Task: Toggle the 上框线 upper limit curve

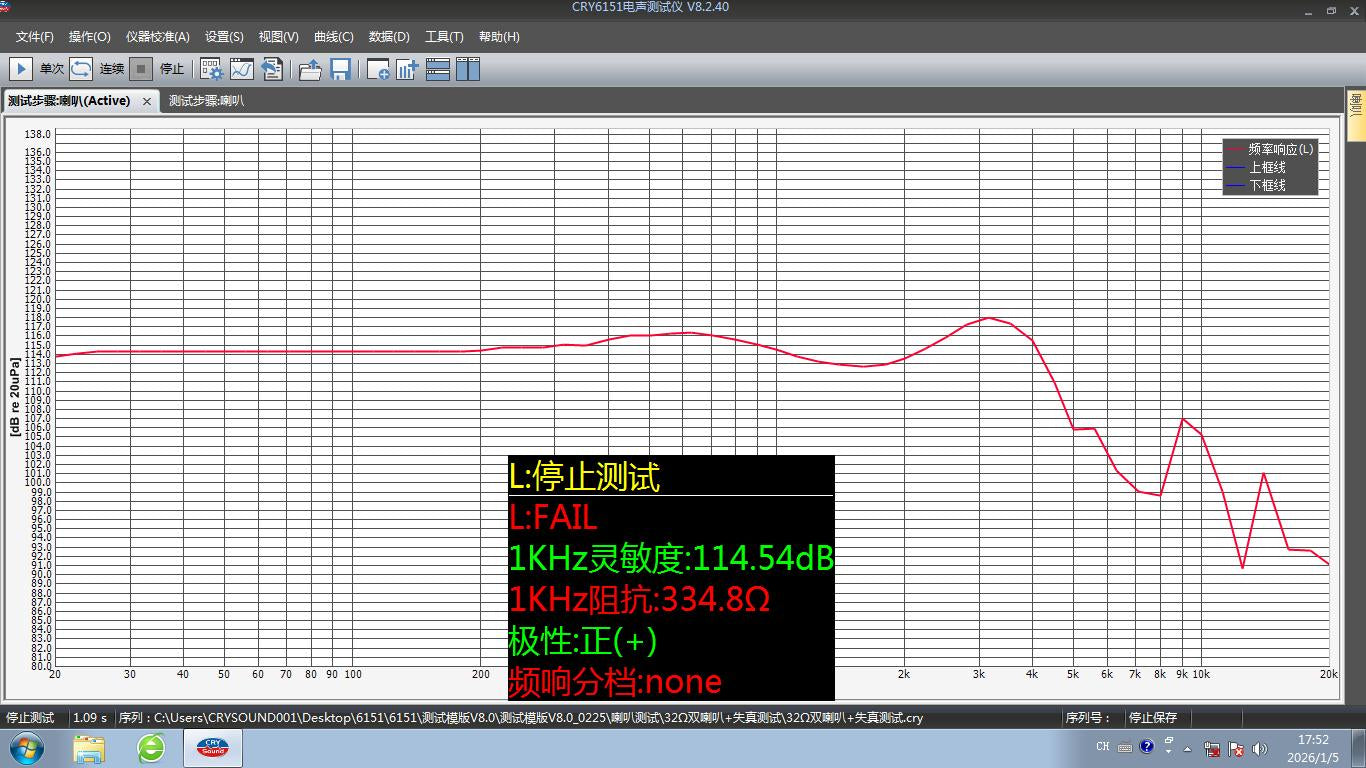Action: [1270, 167]
